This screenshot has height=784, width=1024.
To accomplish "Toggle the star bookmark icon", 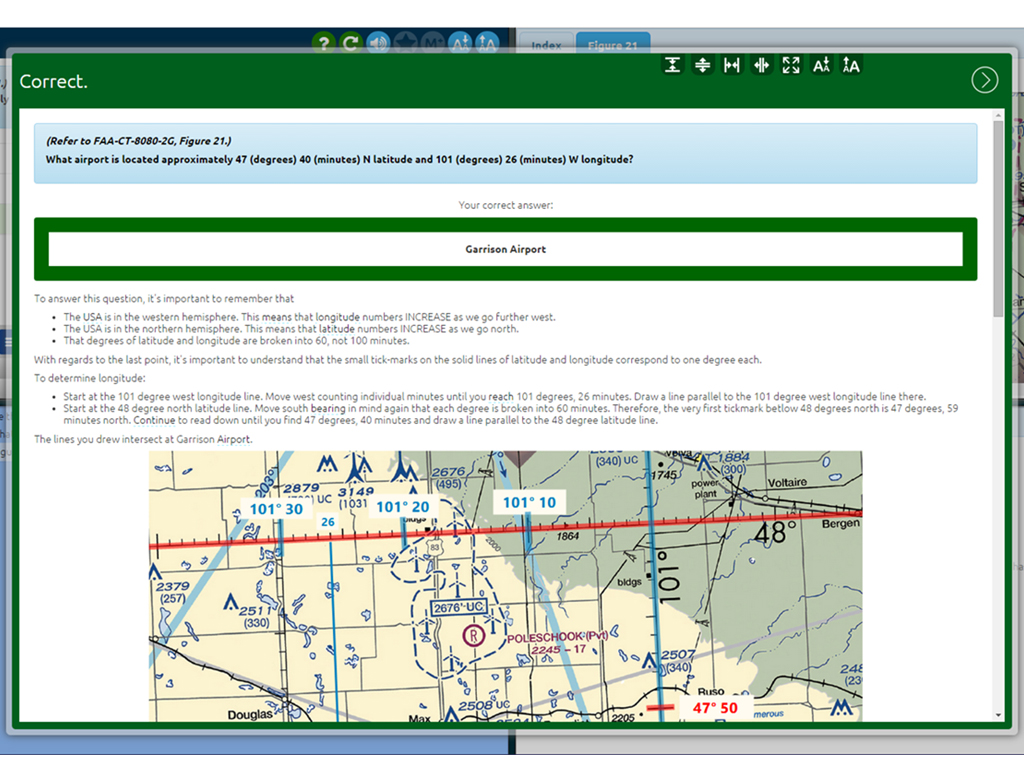I will (x=405, y=43).
